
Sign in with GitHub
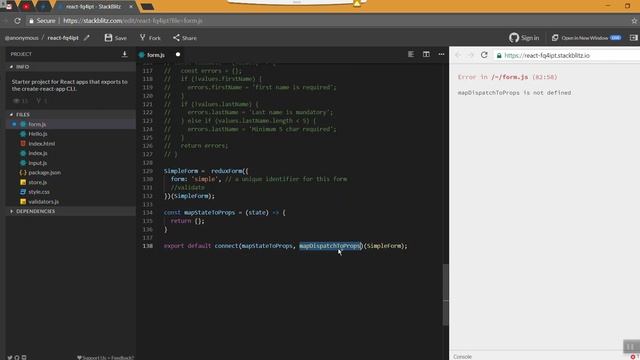click(x=524, y=38)
